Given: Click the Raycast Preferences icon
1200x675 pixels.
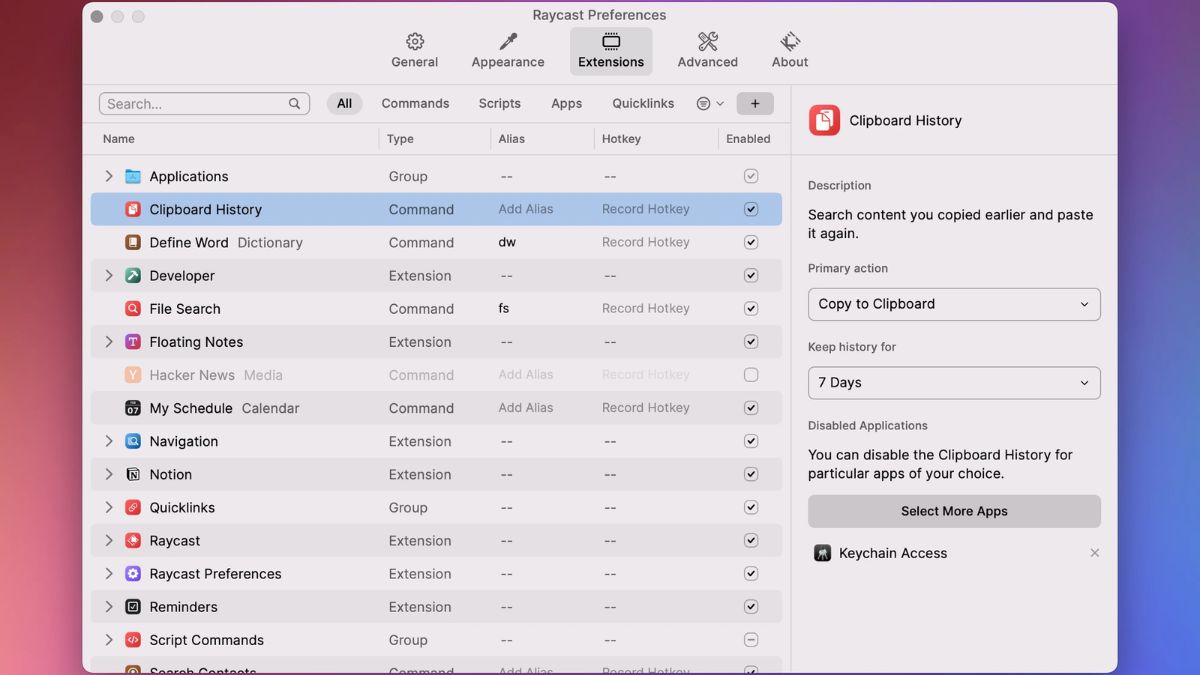Looking at the screenshot, I should pyautogui.click(x=133, y=573).
